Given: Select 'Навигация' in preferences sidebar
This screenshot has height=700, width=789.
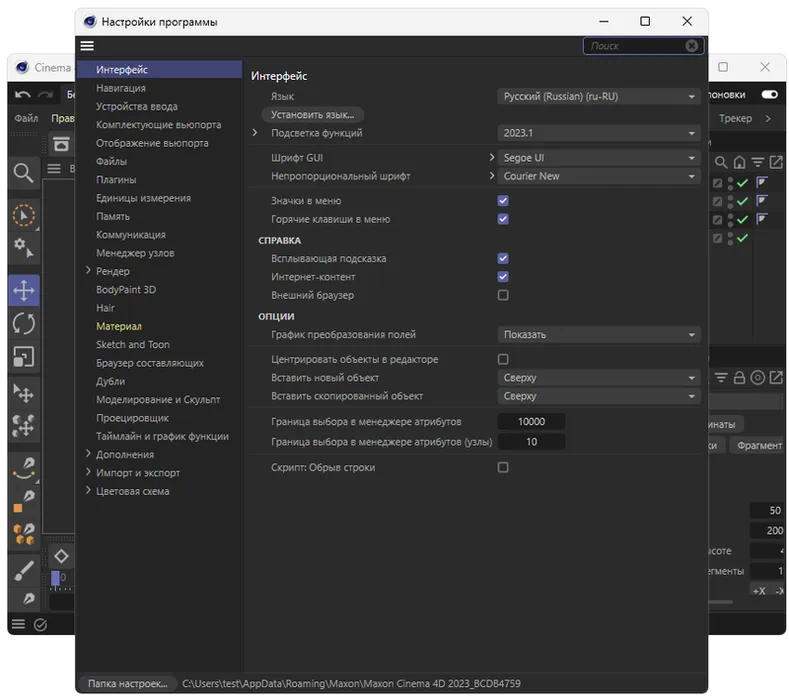Looking at the screenshot, I should (x=121, y=88).
